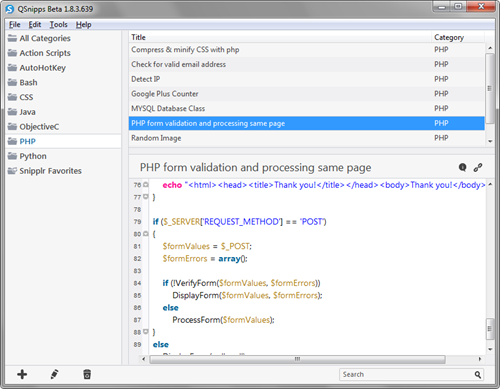This screenshot has height=389, width=500.
Task: Select the Bash folder icon
Action: 12,82
